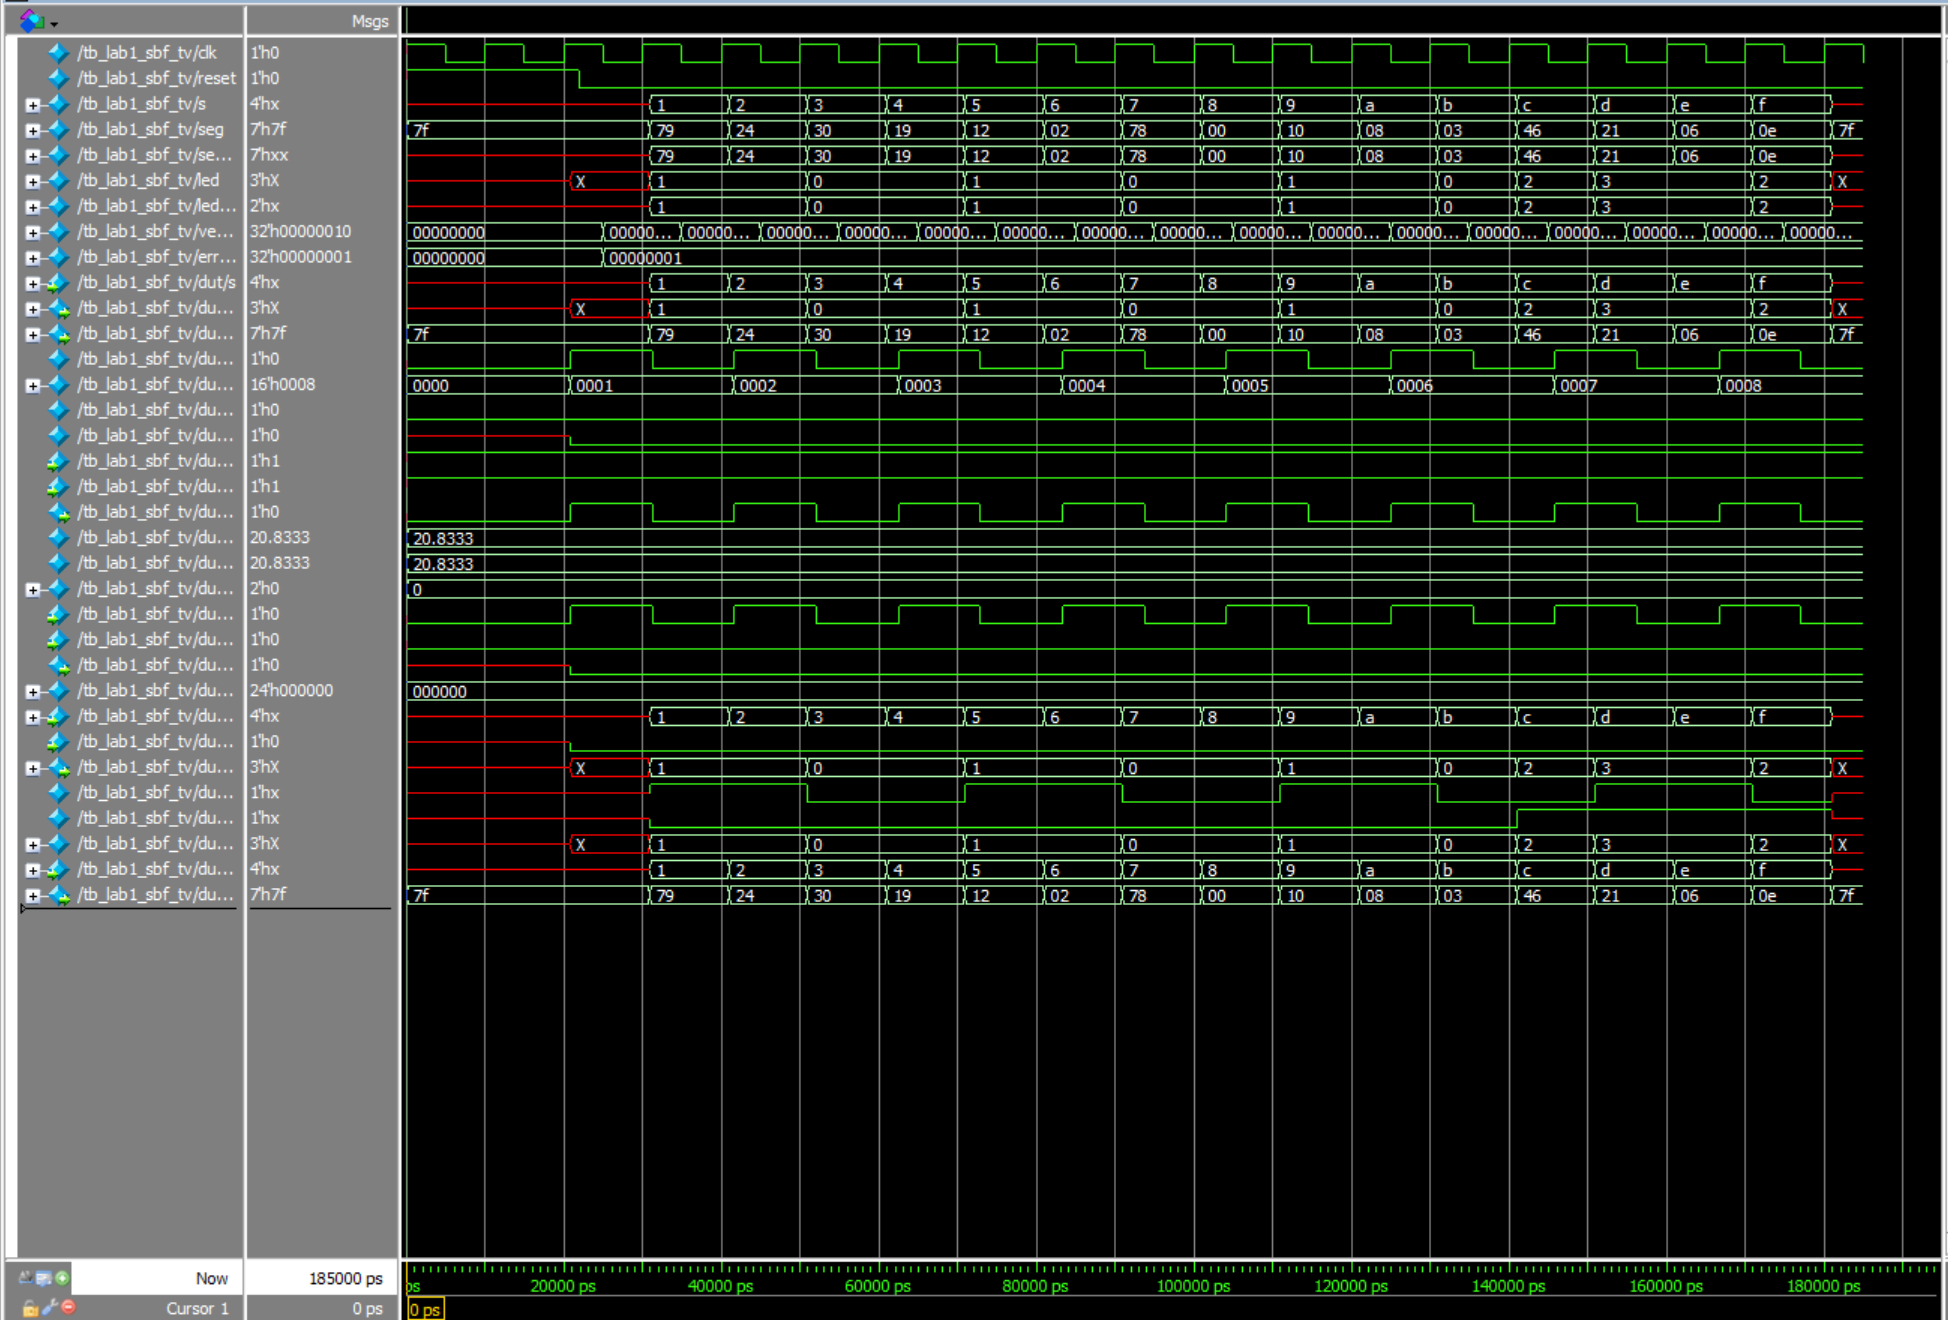Select the blue diamond icon beside /tb_lab1_sbf_tv/reset
Viewport: 1948px width, 1320px height.
(58, 78)
